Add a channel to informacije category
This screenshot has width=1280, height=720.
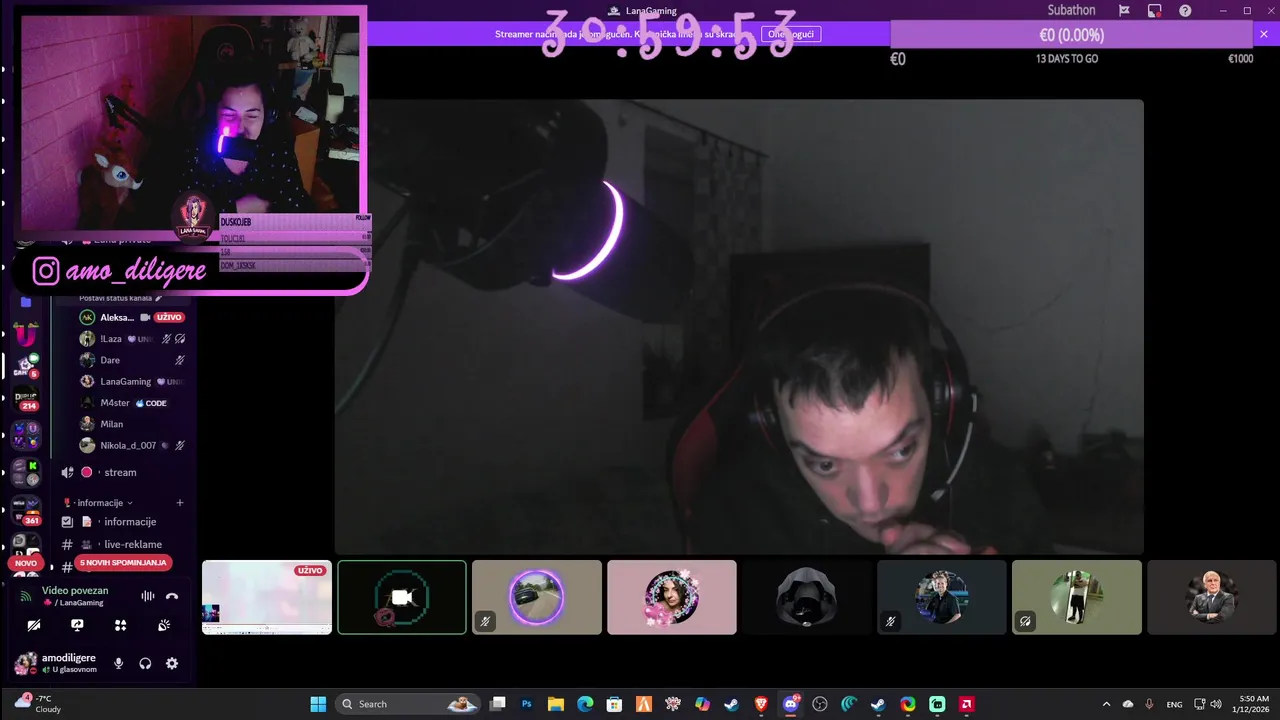(x=180, y=503)
